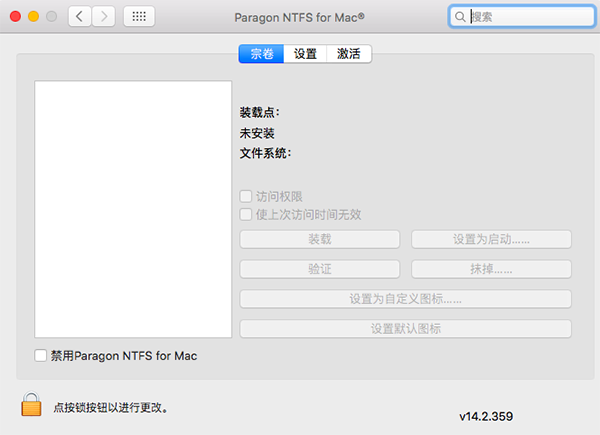Click the 装载点 label
Screen dimensions: 600x435
click(259, 112)
